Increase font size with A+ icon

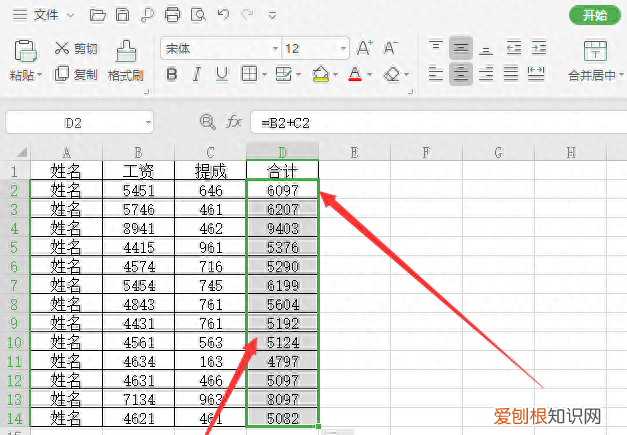[x=365, y=48]
